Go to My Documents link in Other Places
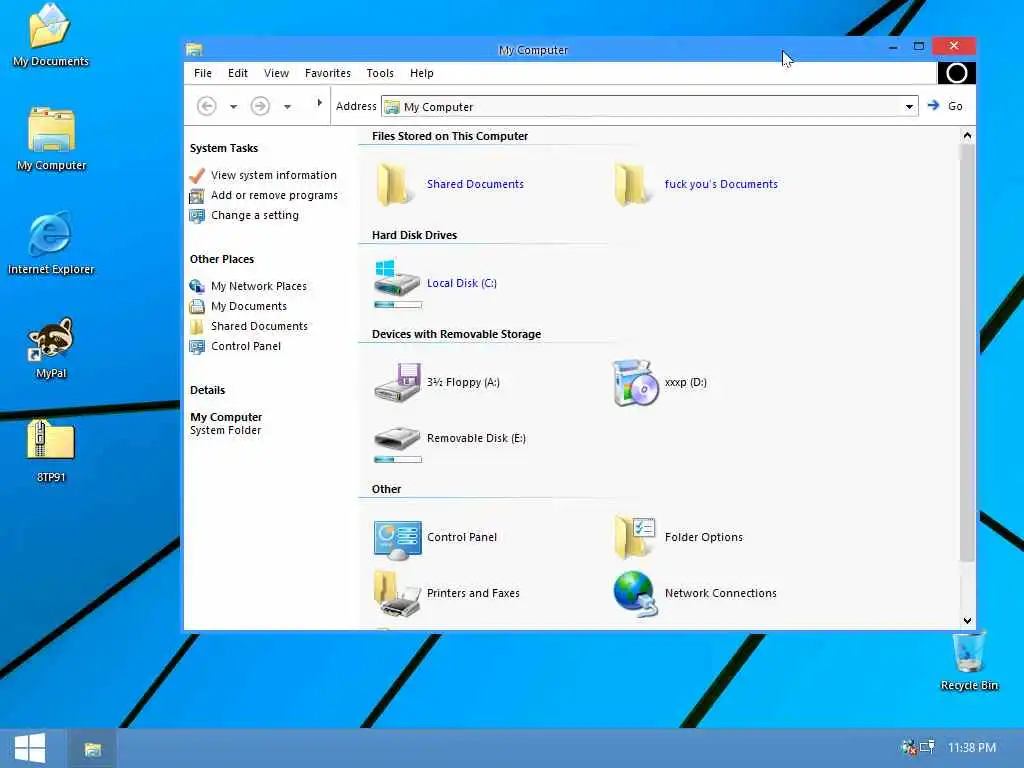The image size is (1024, 768). [x=249, y=306]
